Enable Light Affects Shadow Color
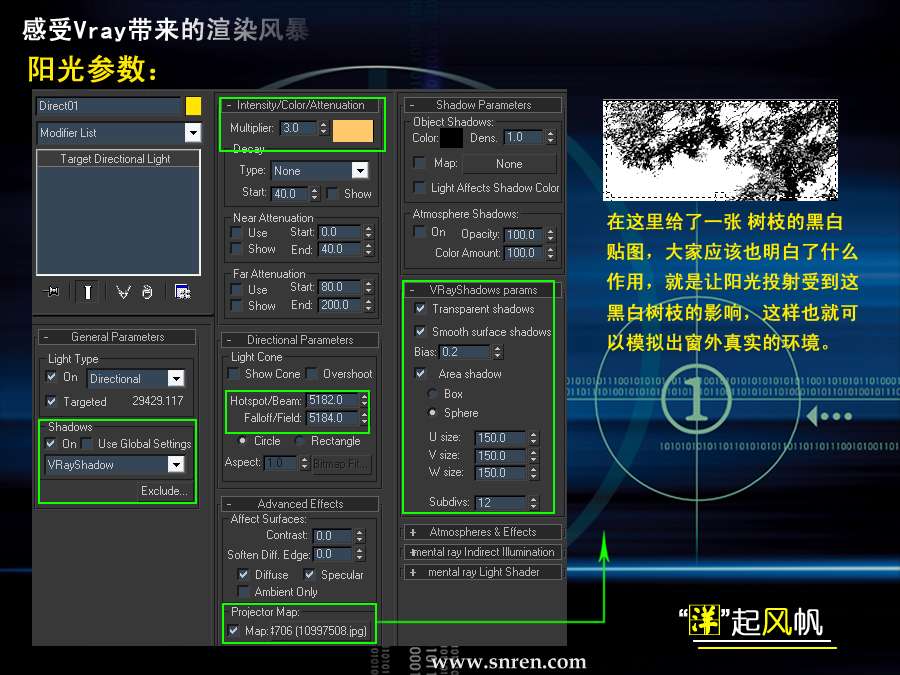This screenshot has height=675, width=900. coord(420,188)
